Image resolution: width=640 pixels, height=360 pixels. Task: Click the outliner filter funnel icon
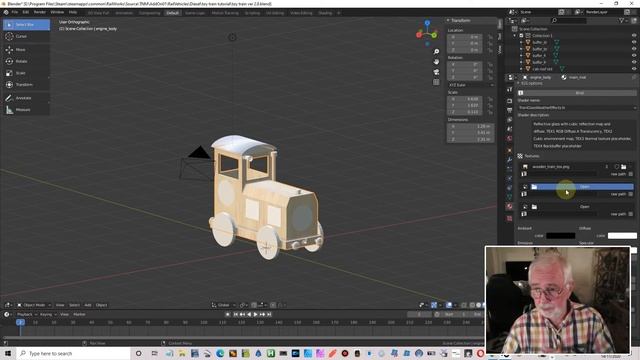coord(621,20)
